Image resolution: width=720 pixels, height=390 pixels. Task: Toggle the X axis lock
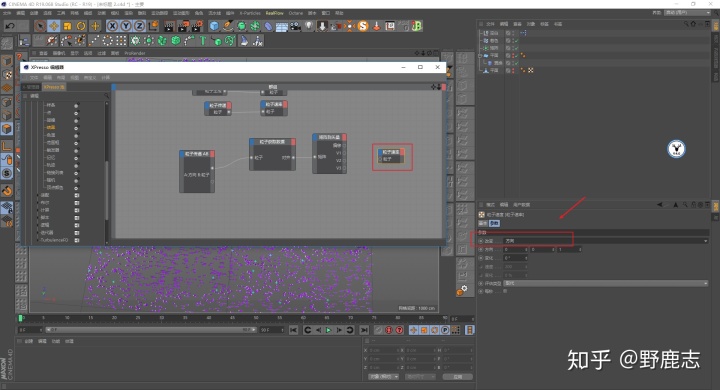(112, 26)
